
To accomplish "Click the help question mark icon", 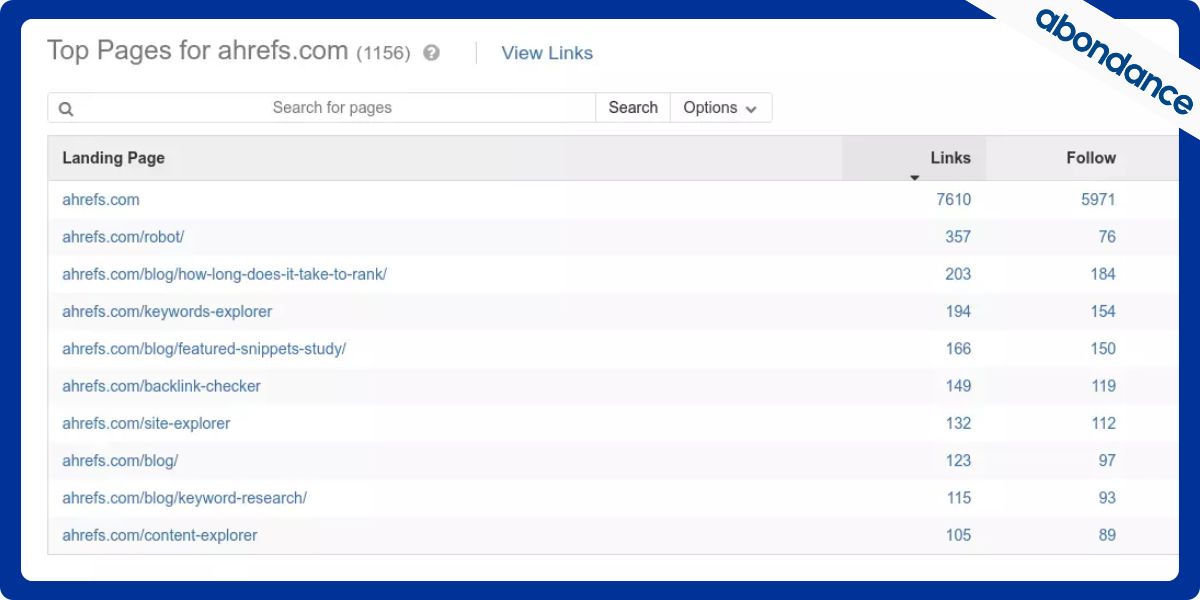I will [x=431, y=53].
